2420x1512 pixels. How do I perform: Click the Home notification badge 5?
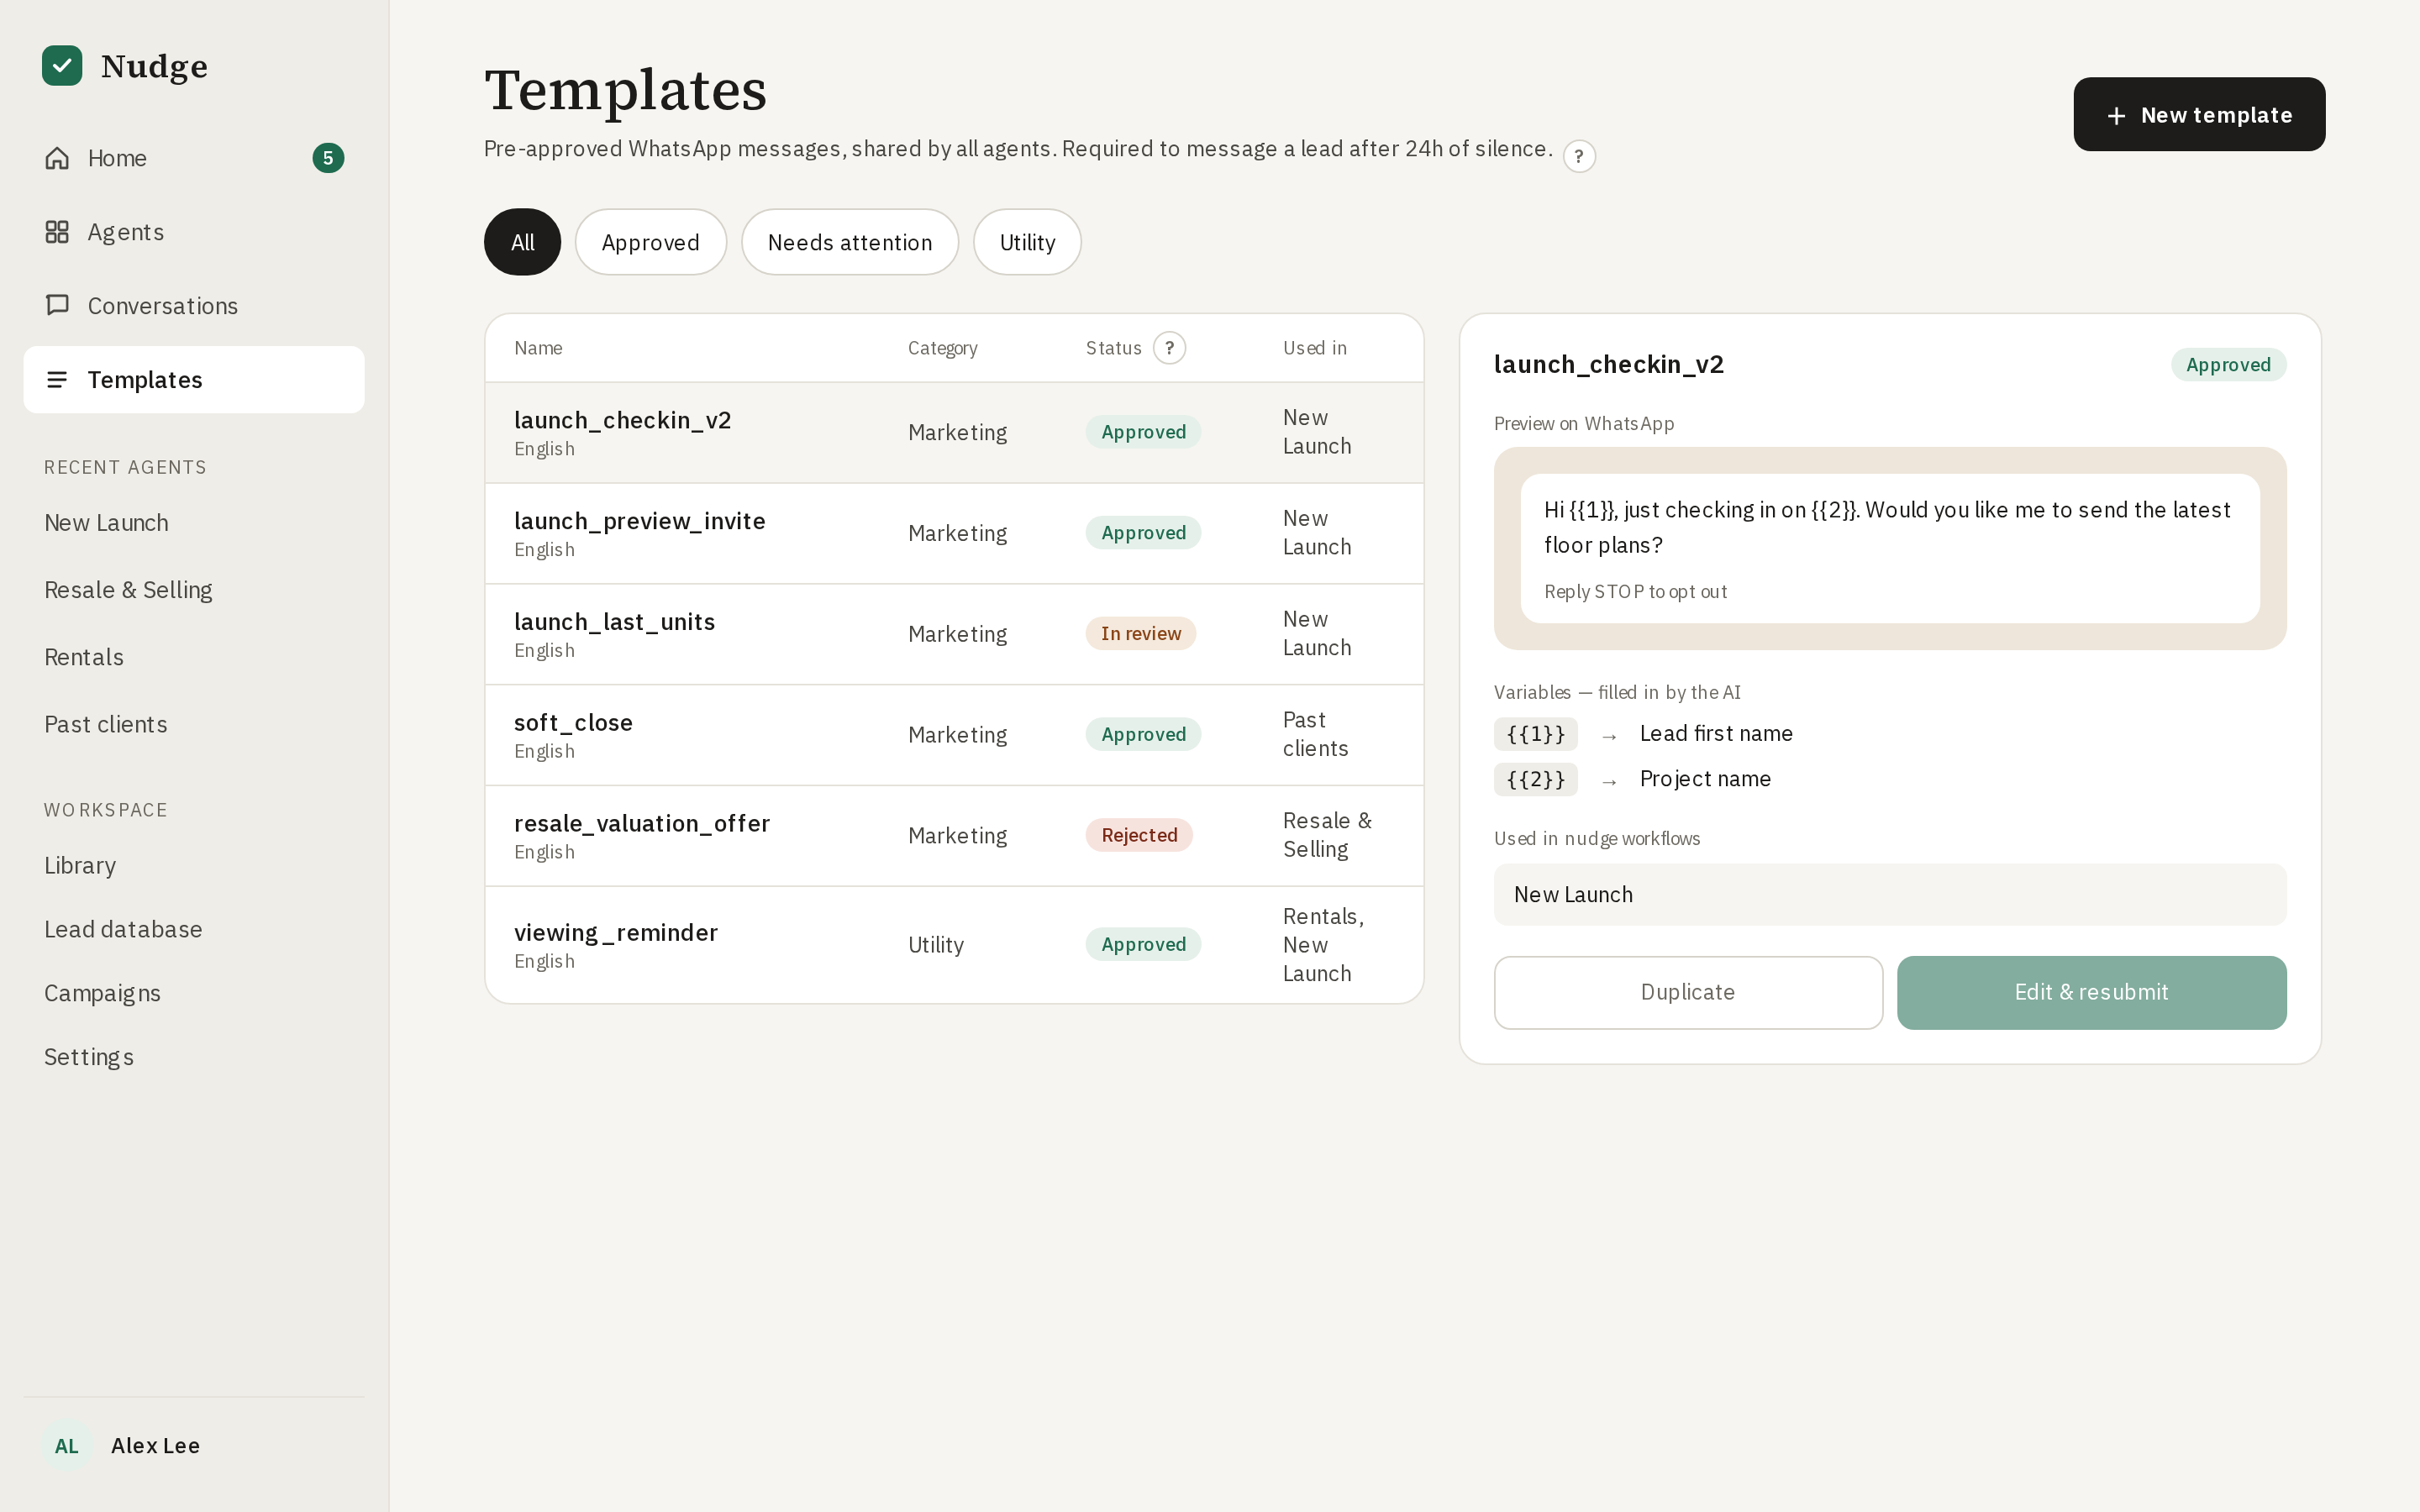coord(328,158)
